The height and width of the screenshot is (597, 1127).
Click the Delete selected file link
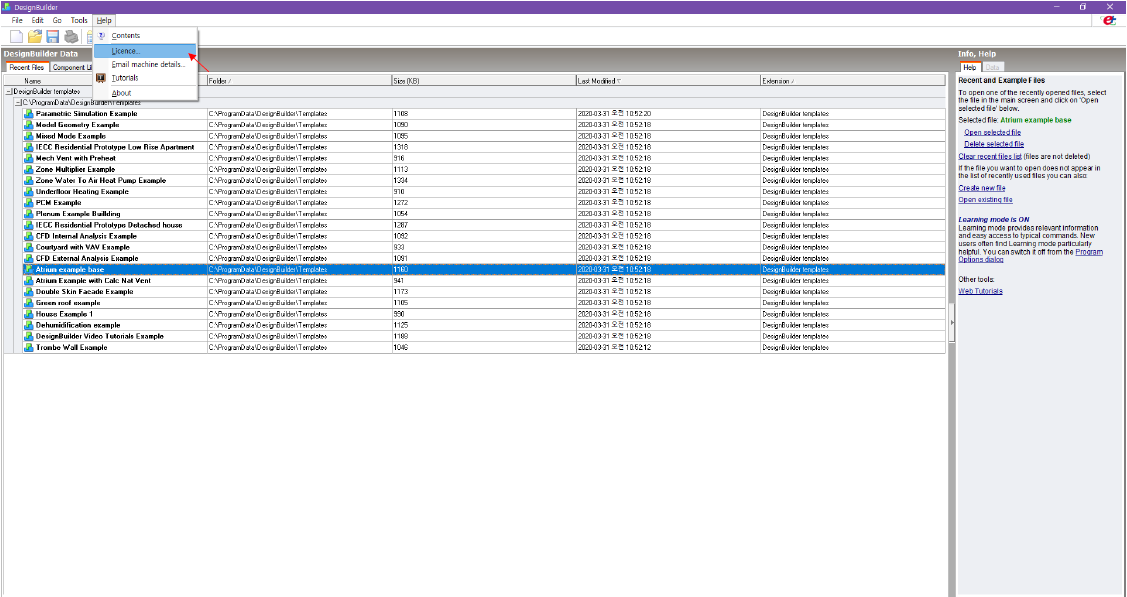point(994,144)
